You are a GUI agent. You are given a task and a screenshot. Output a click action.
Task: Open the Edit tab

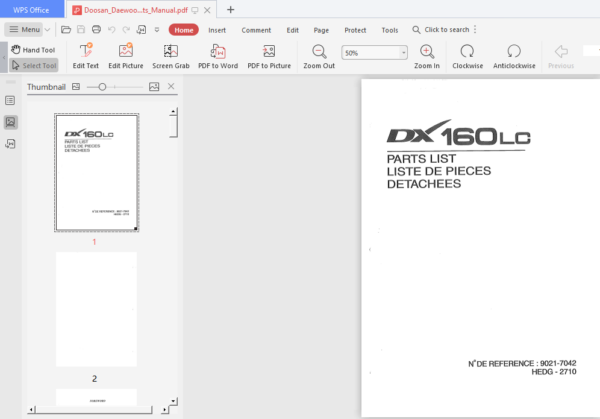click(x=292, y=30)
